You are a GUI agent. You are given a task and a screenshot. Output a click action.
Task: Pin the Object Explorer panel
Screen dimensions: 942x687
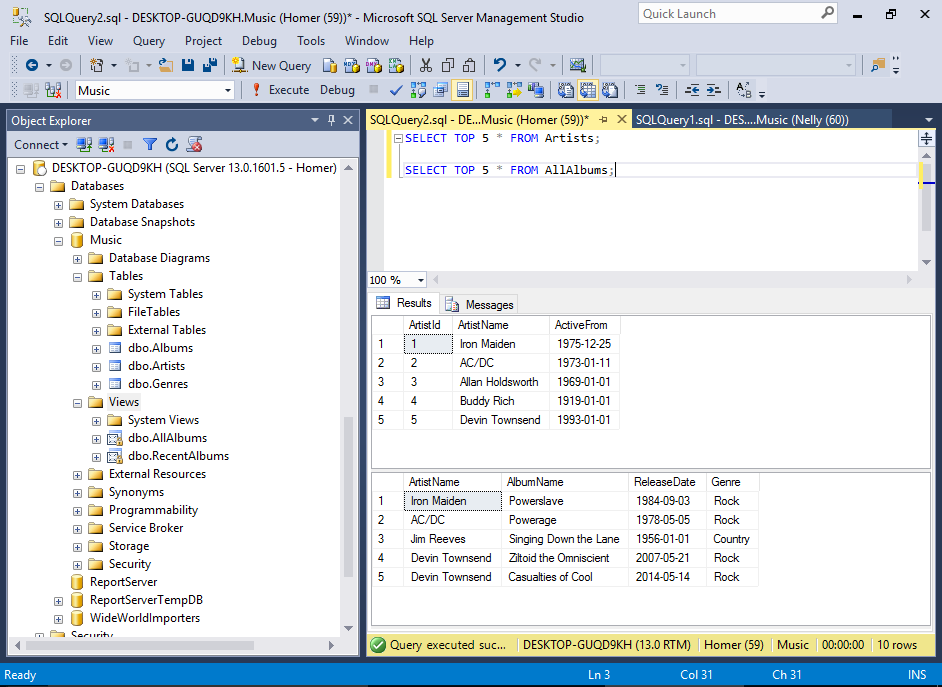pyautogui.click(x=331, y=120)
